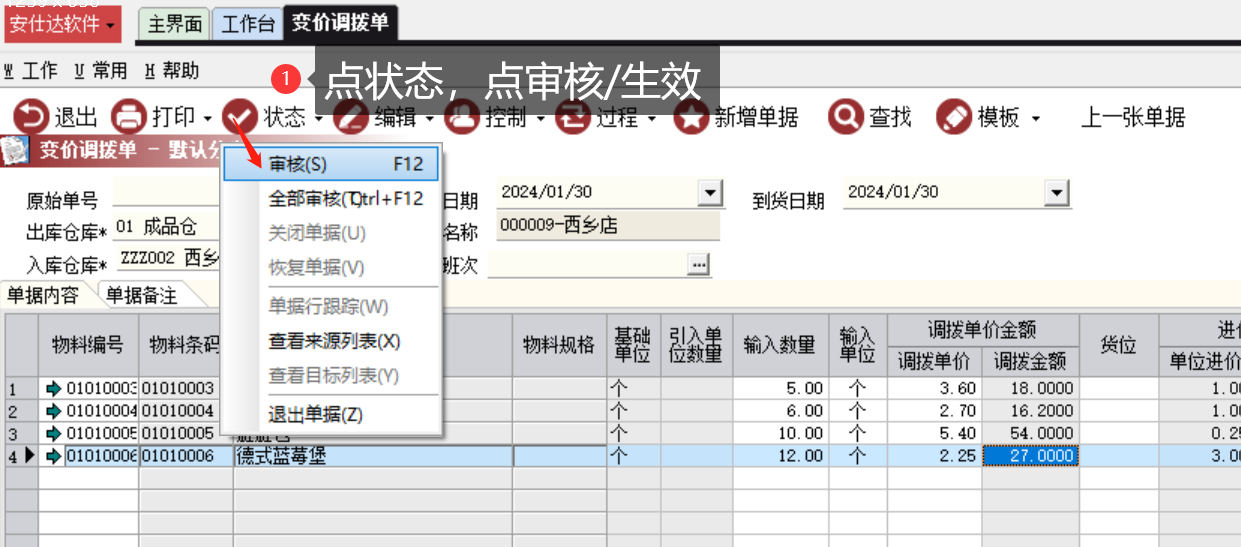Select the 变价调拨单 tab
1241x547 pixels.
[x=340, y=22]
